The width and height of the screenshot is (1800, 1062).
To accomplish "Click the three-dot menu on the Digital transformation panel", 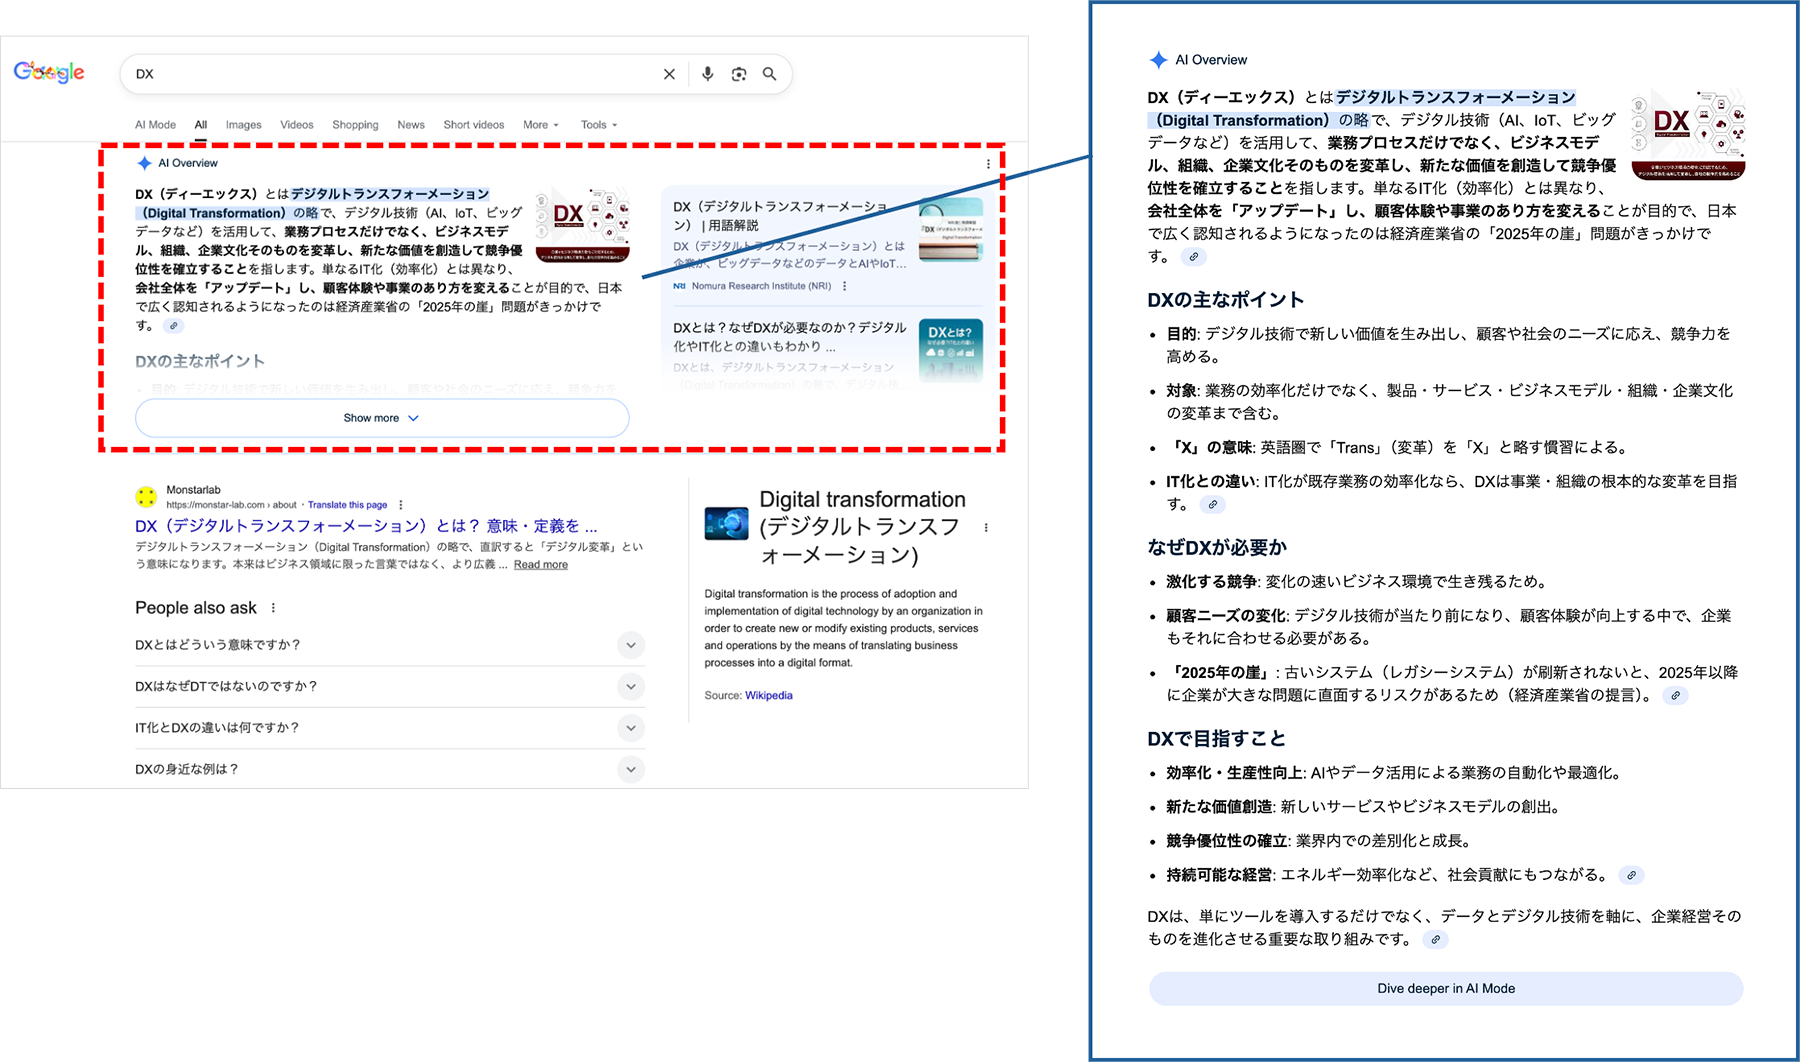I will 986,528.
